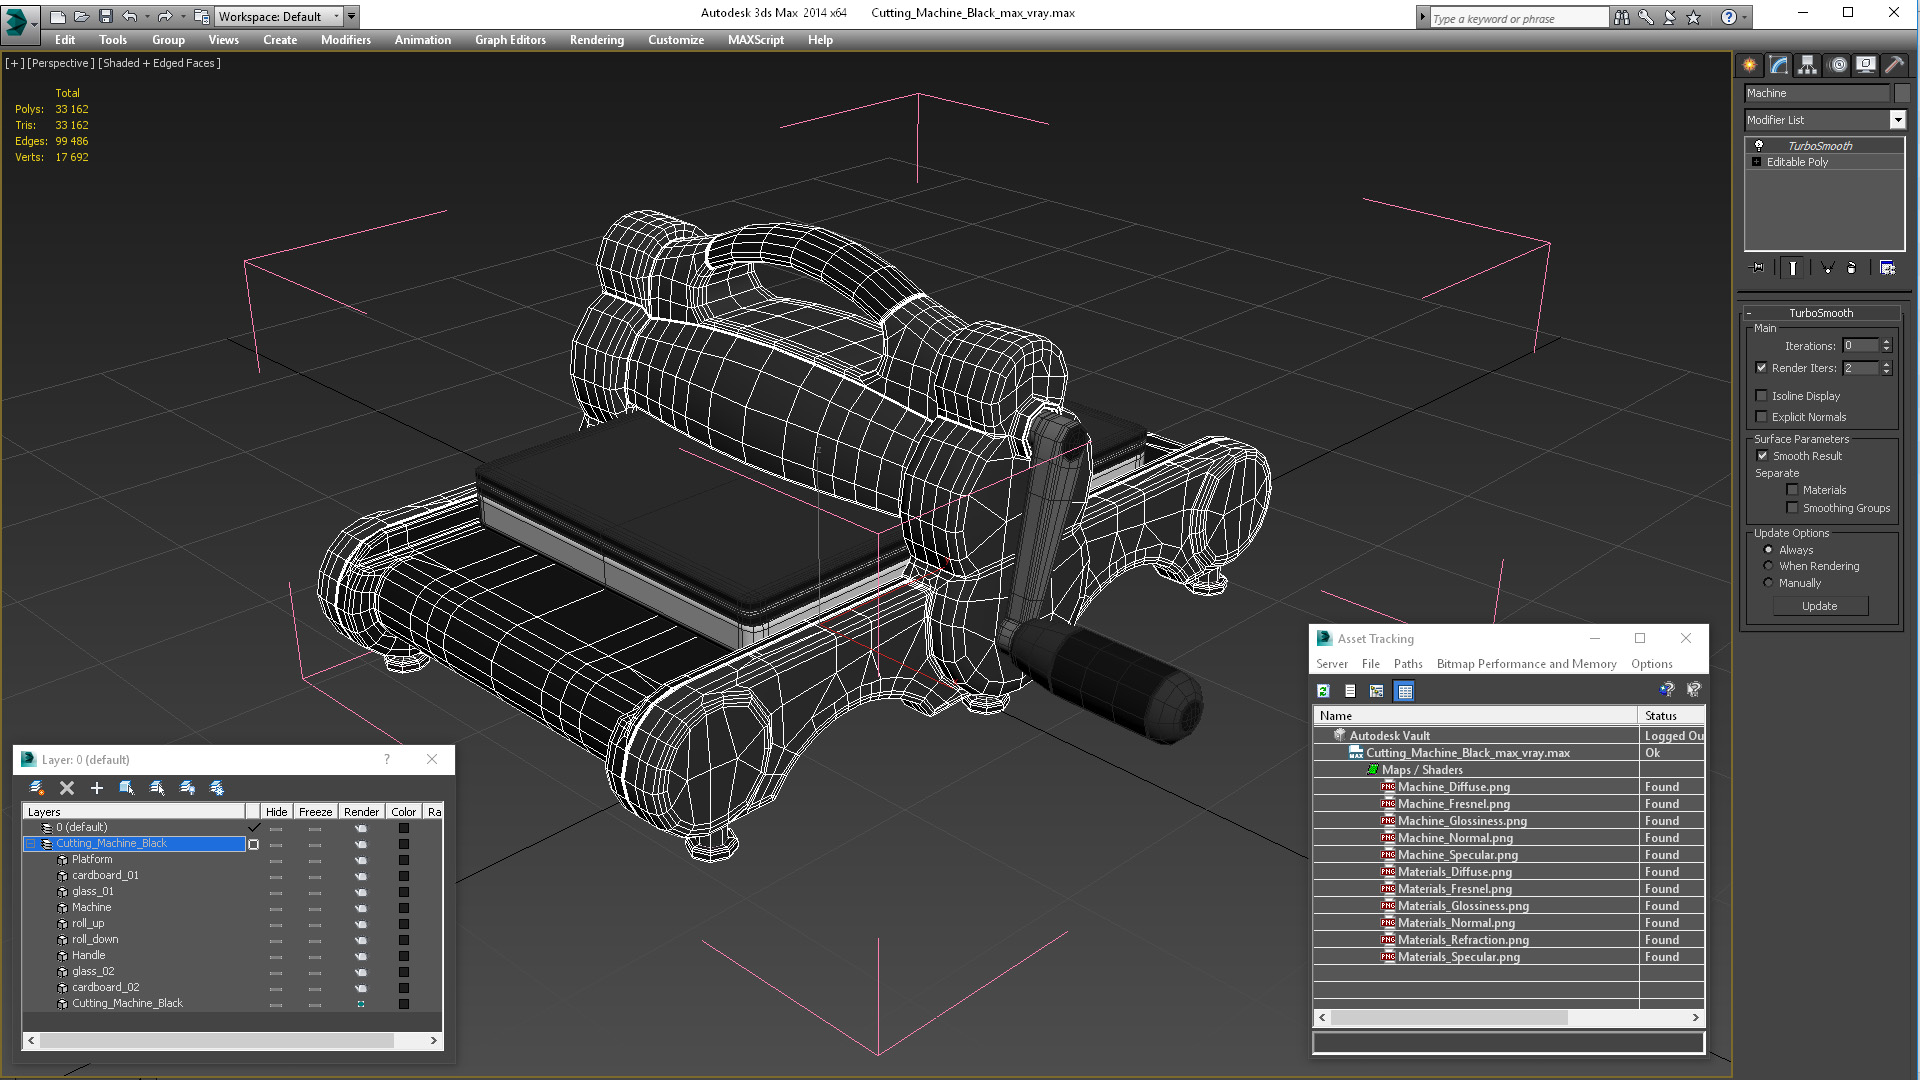
Task: Click the Hide column header in Layers
Action: [x=276, y=812]
